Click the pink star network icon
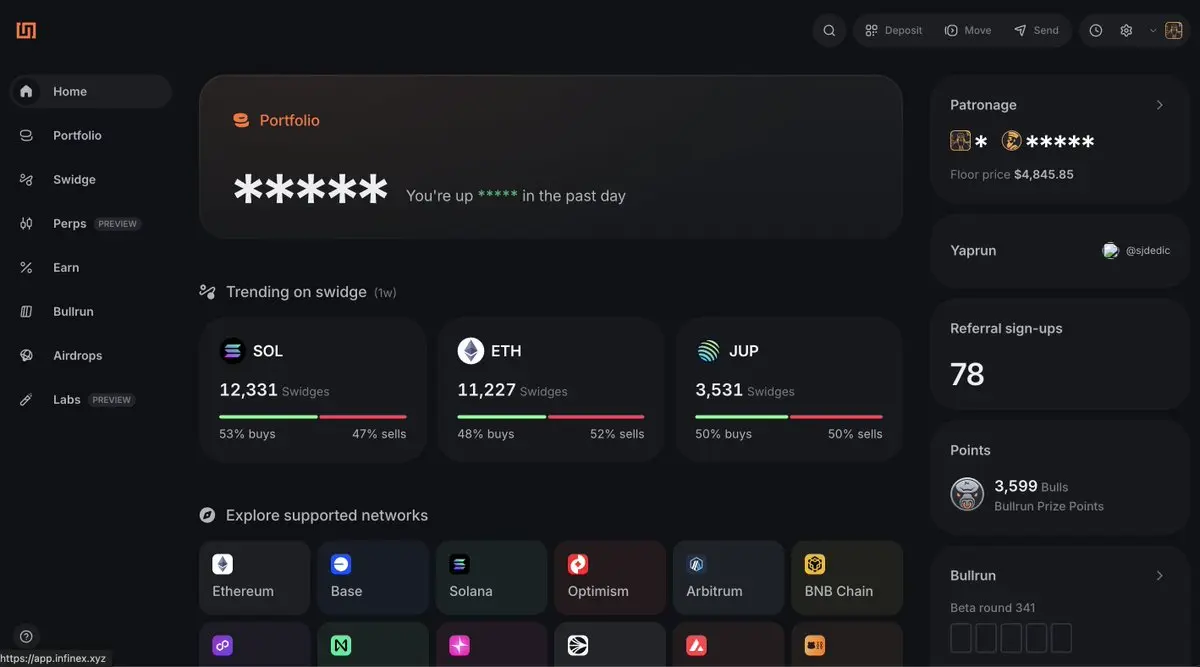 460,645
